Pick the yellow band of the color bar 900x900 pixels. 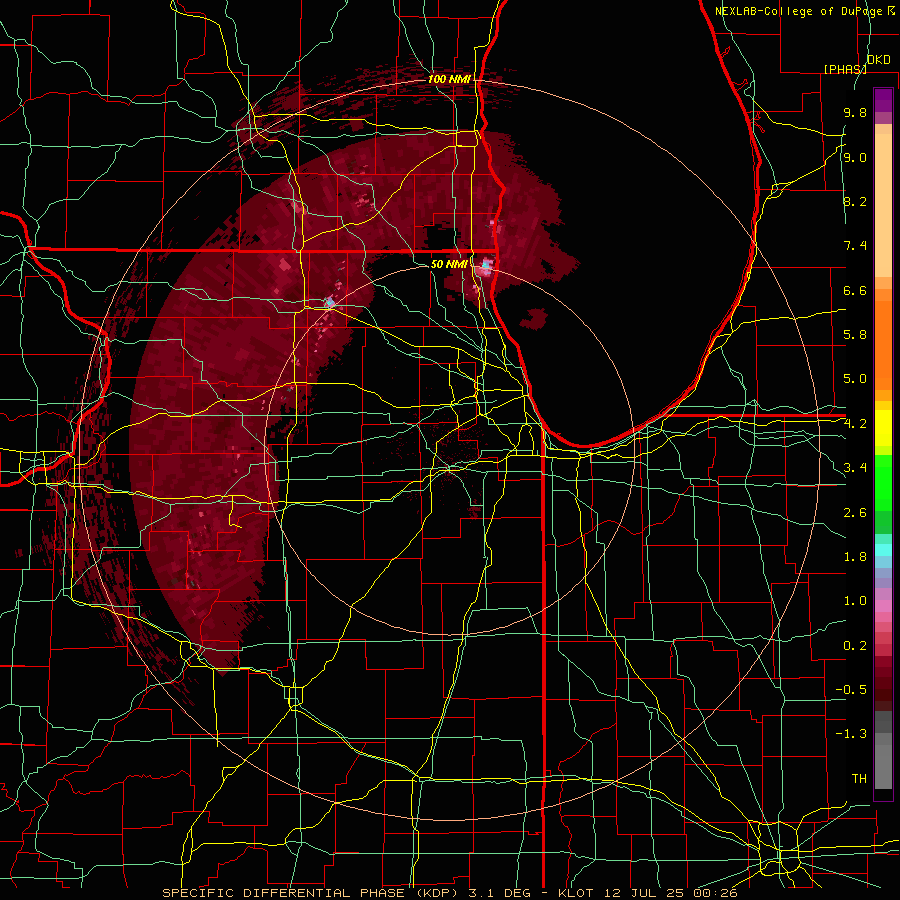[883, 428]
